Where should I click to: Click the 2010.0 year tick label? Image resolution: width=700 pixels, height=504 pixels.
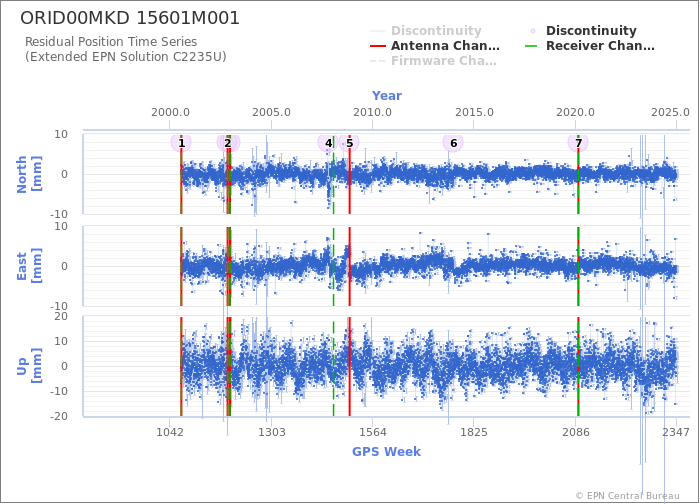pos(372,112)
